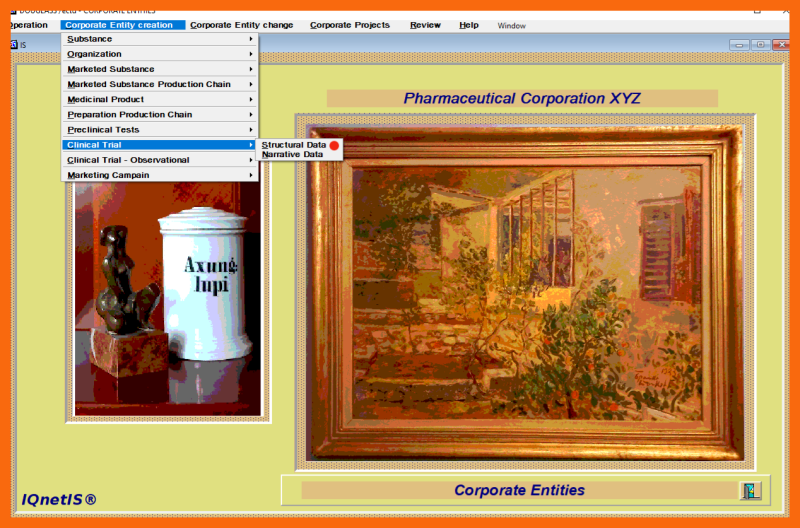This screenshot has height=528, width=800.
Task: Expand Marketed Substance Production Chain submenu
Action: coord(160,84)
